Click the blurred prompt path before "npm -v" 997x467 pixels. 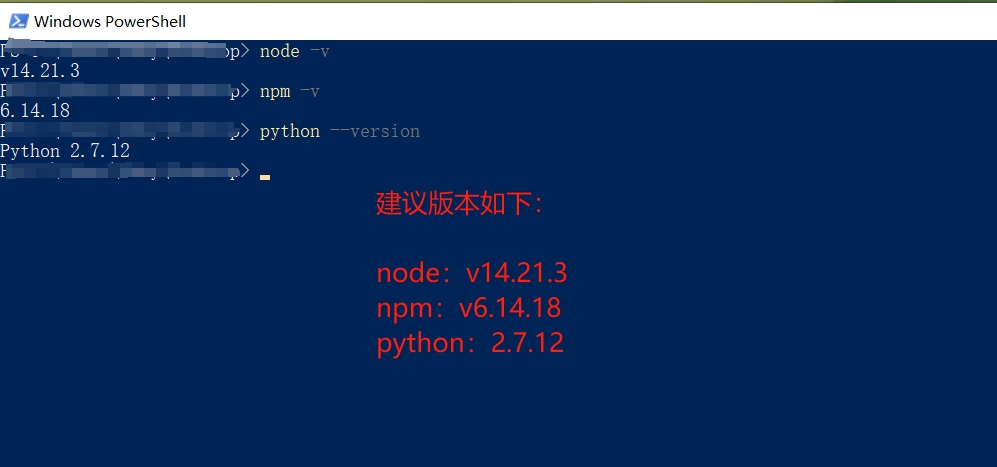point(122,91)
